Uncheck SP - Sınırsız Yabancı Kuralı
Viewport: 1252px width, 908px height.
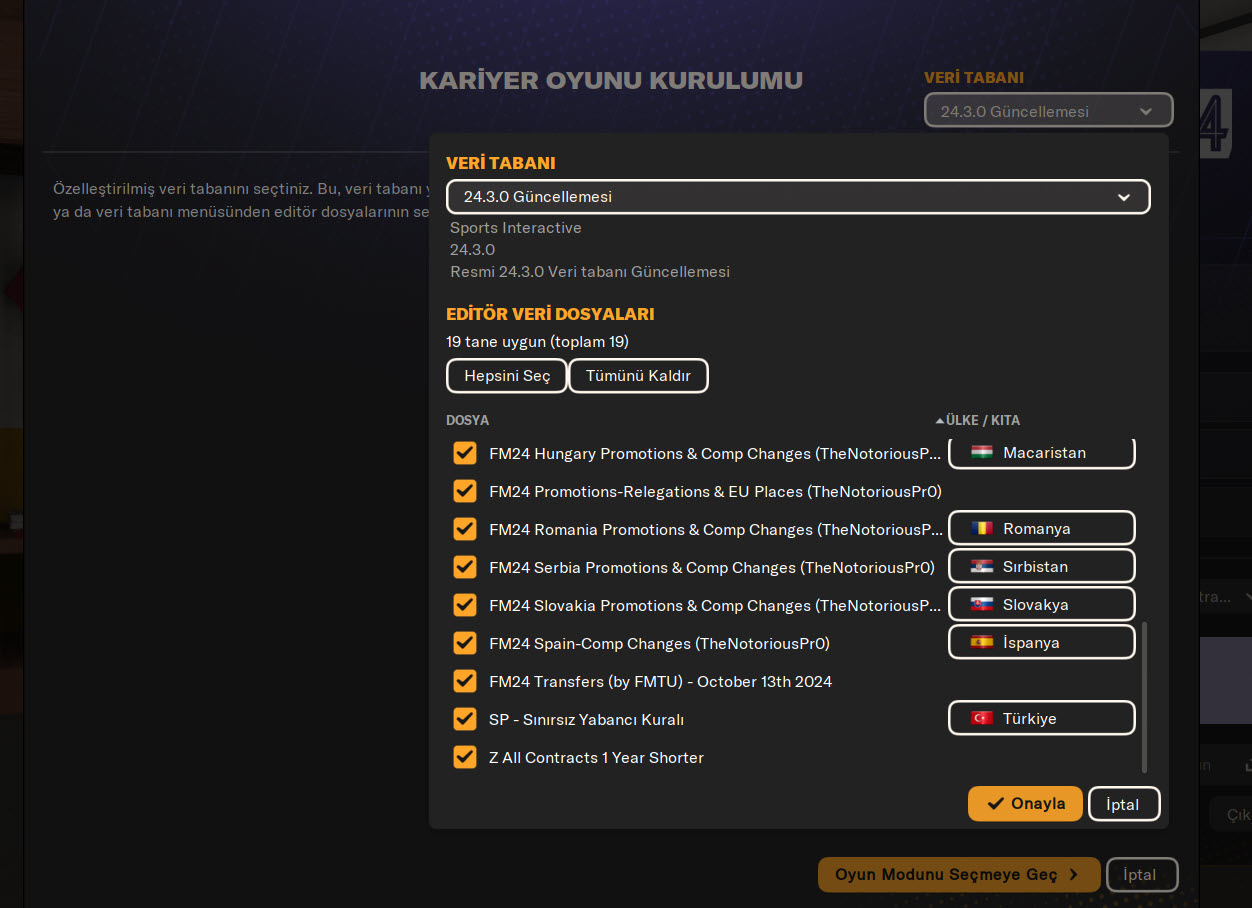click(x=465, y=719)
